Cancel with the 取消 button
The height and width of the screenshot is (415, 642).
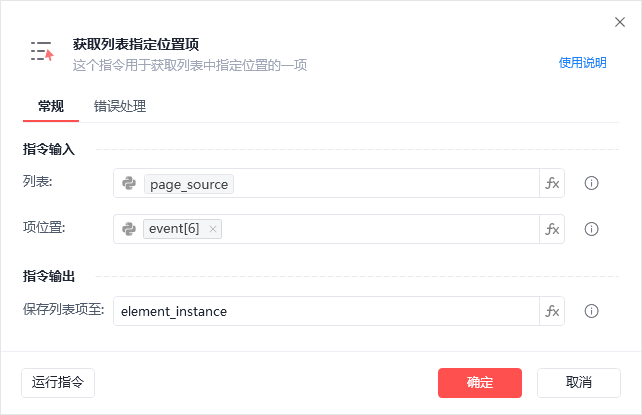(x=579, y=383)
